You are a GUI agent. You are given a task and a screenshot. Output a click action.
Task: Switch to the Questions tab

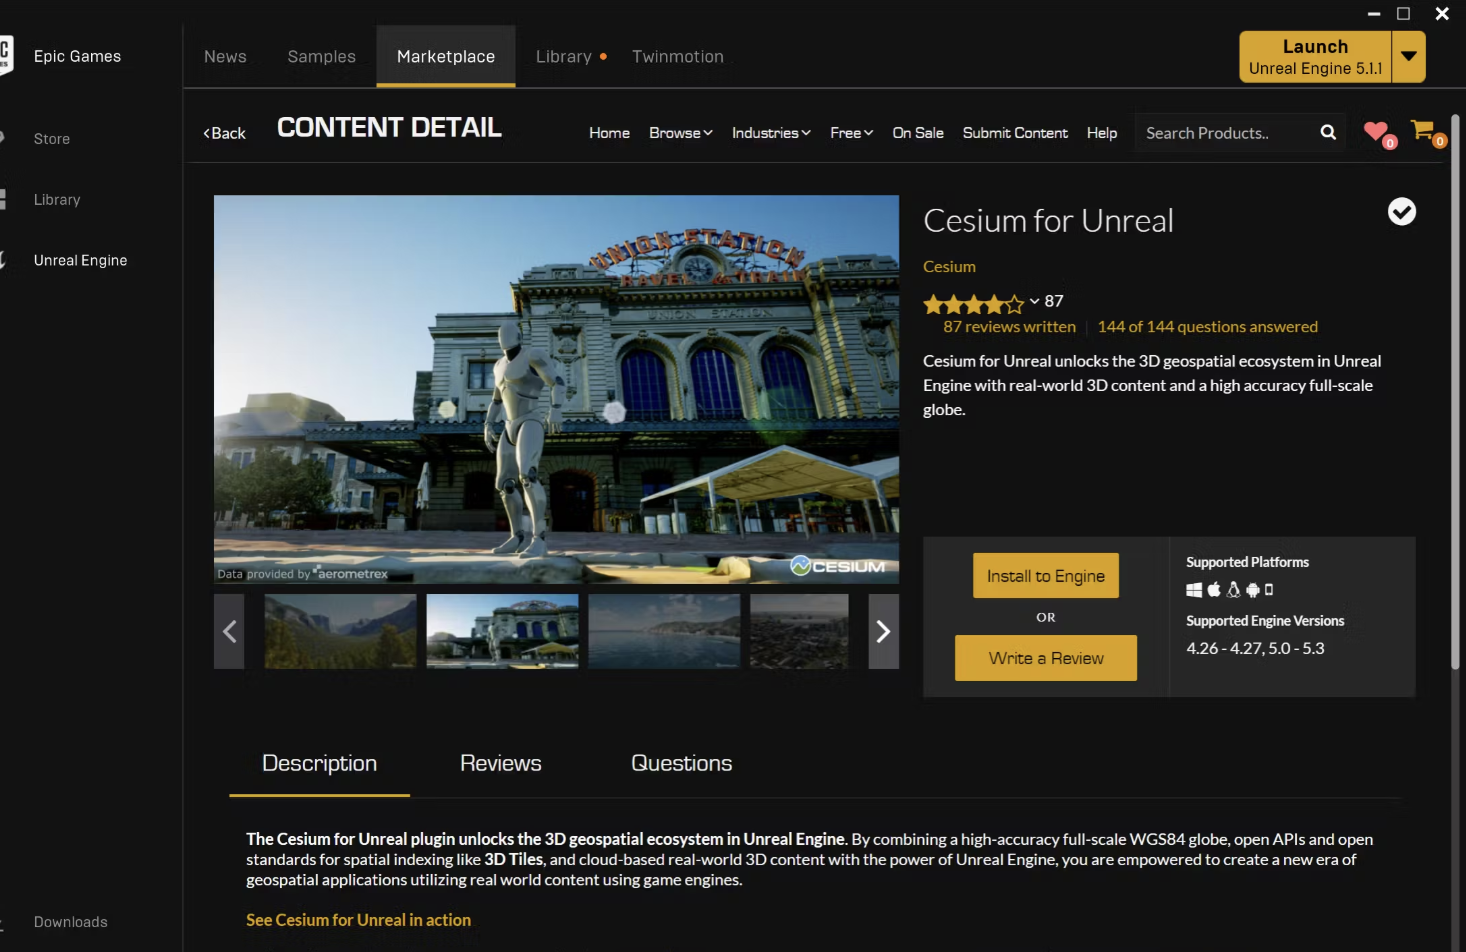pos(681,763)
